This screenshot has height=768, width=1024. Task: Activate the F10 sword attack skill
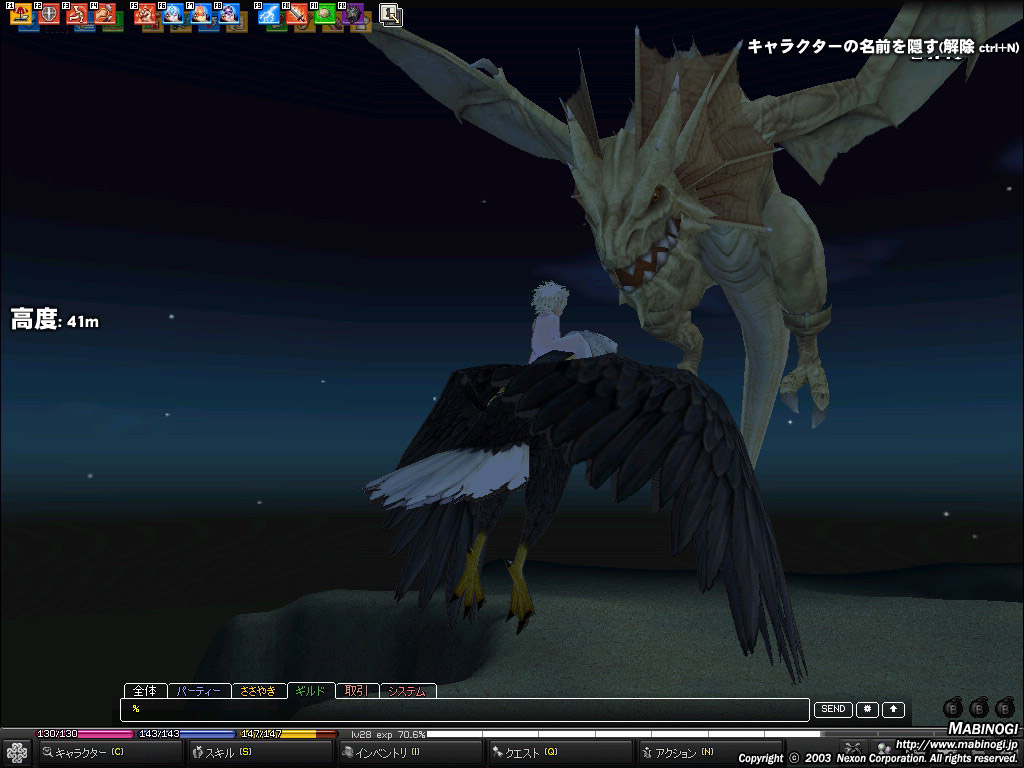tap(297, 14)
